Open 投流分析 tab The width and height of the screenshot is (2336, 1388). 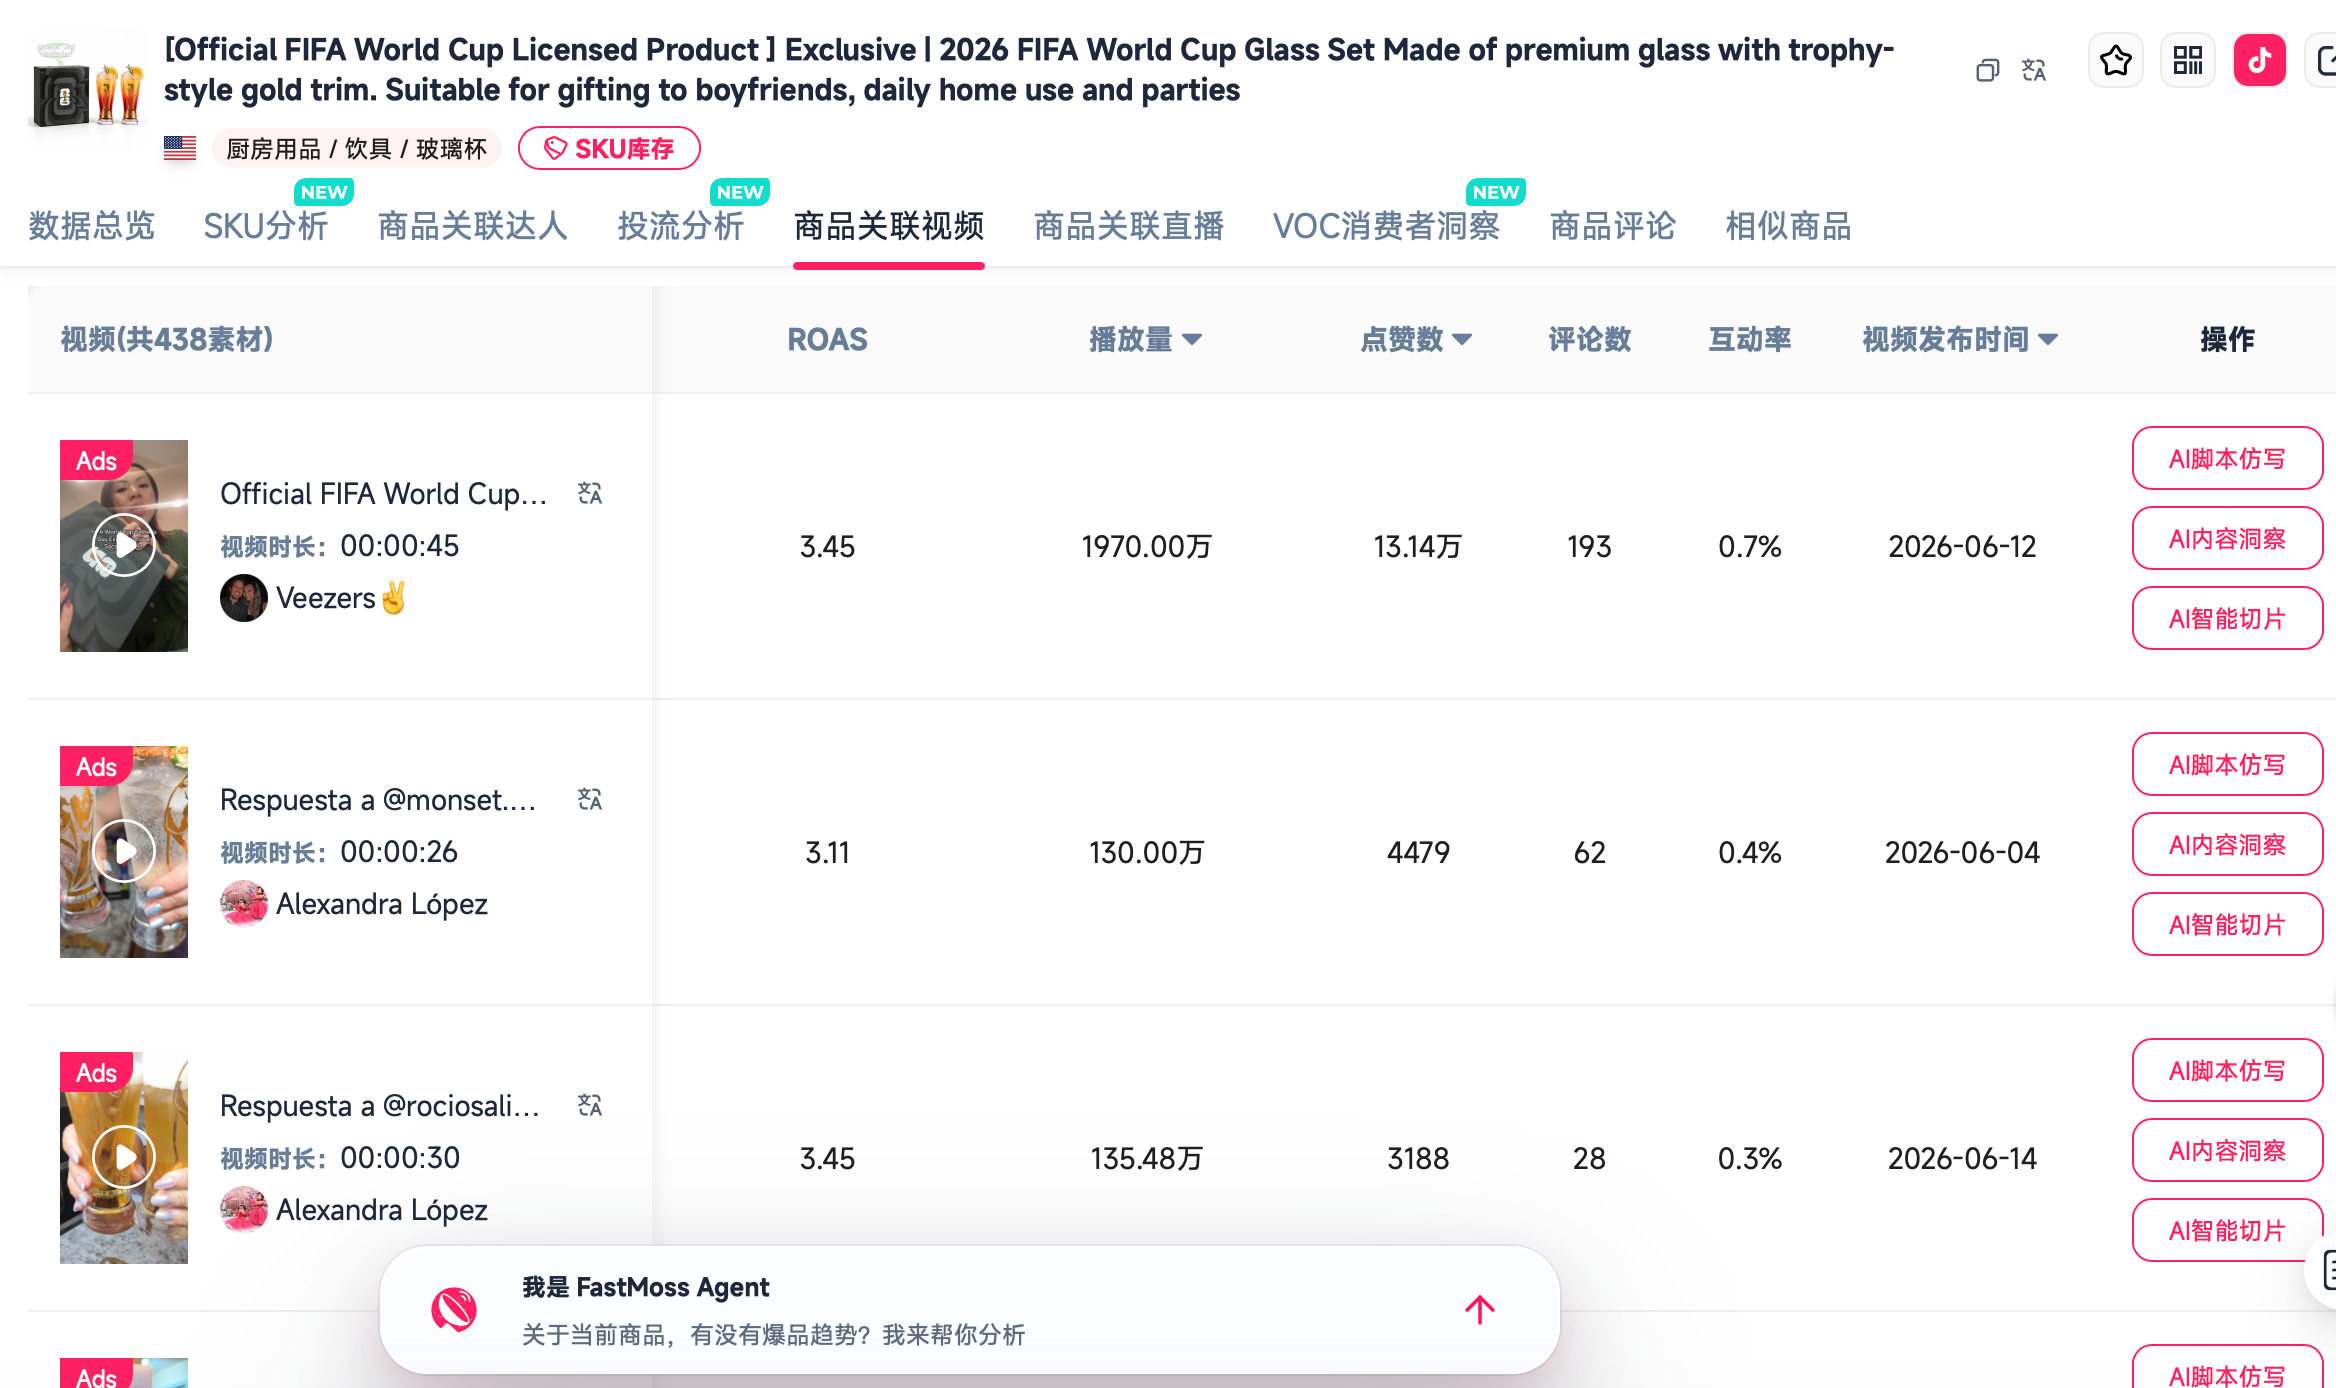pyautogui.click(x=681, y=226)
